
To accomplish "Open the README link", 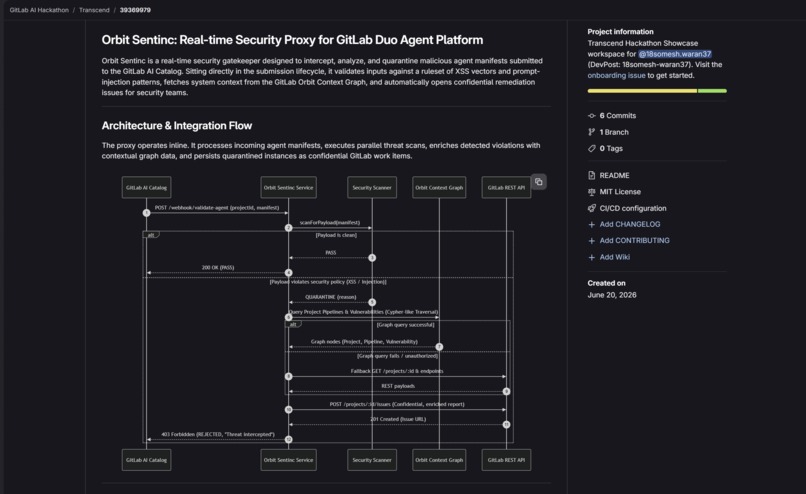I will 614,175.
